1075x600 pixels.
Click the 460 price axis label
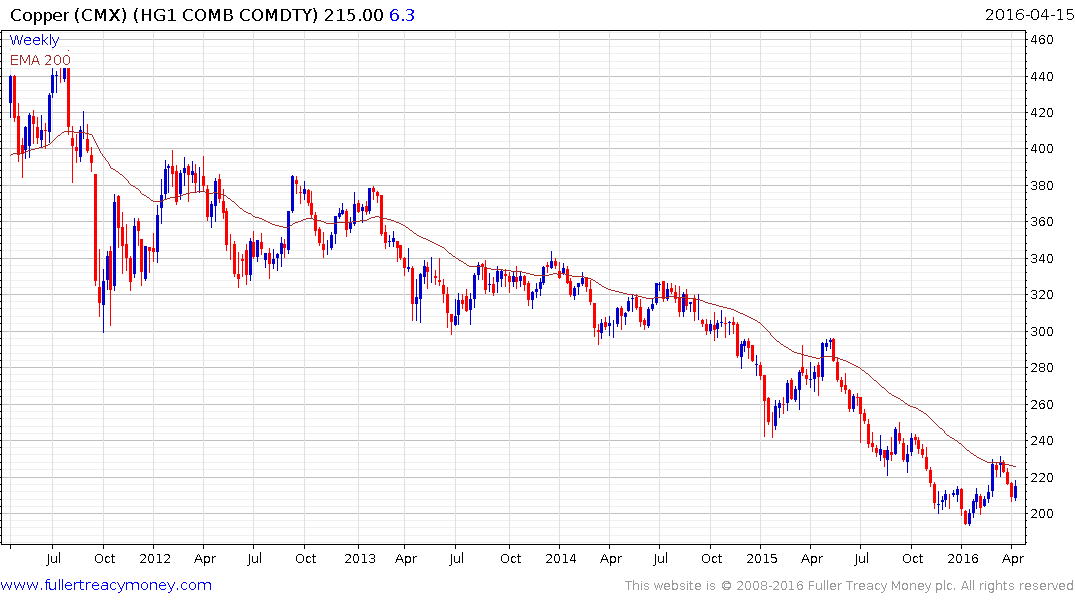(x=1042, y=40)
